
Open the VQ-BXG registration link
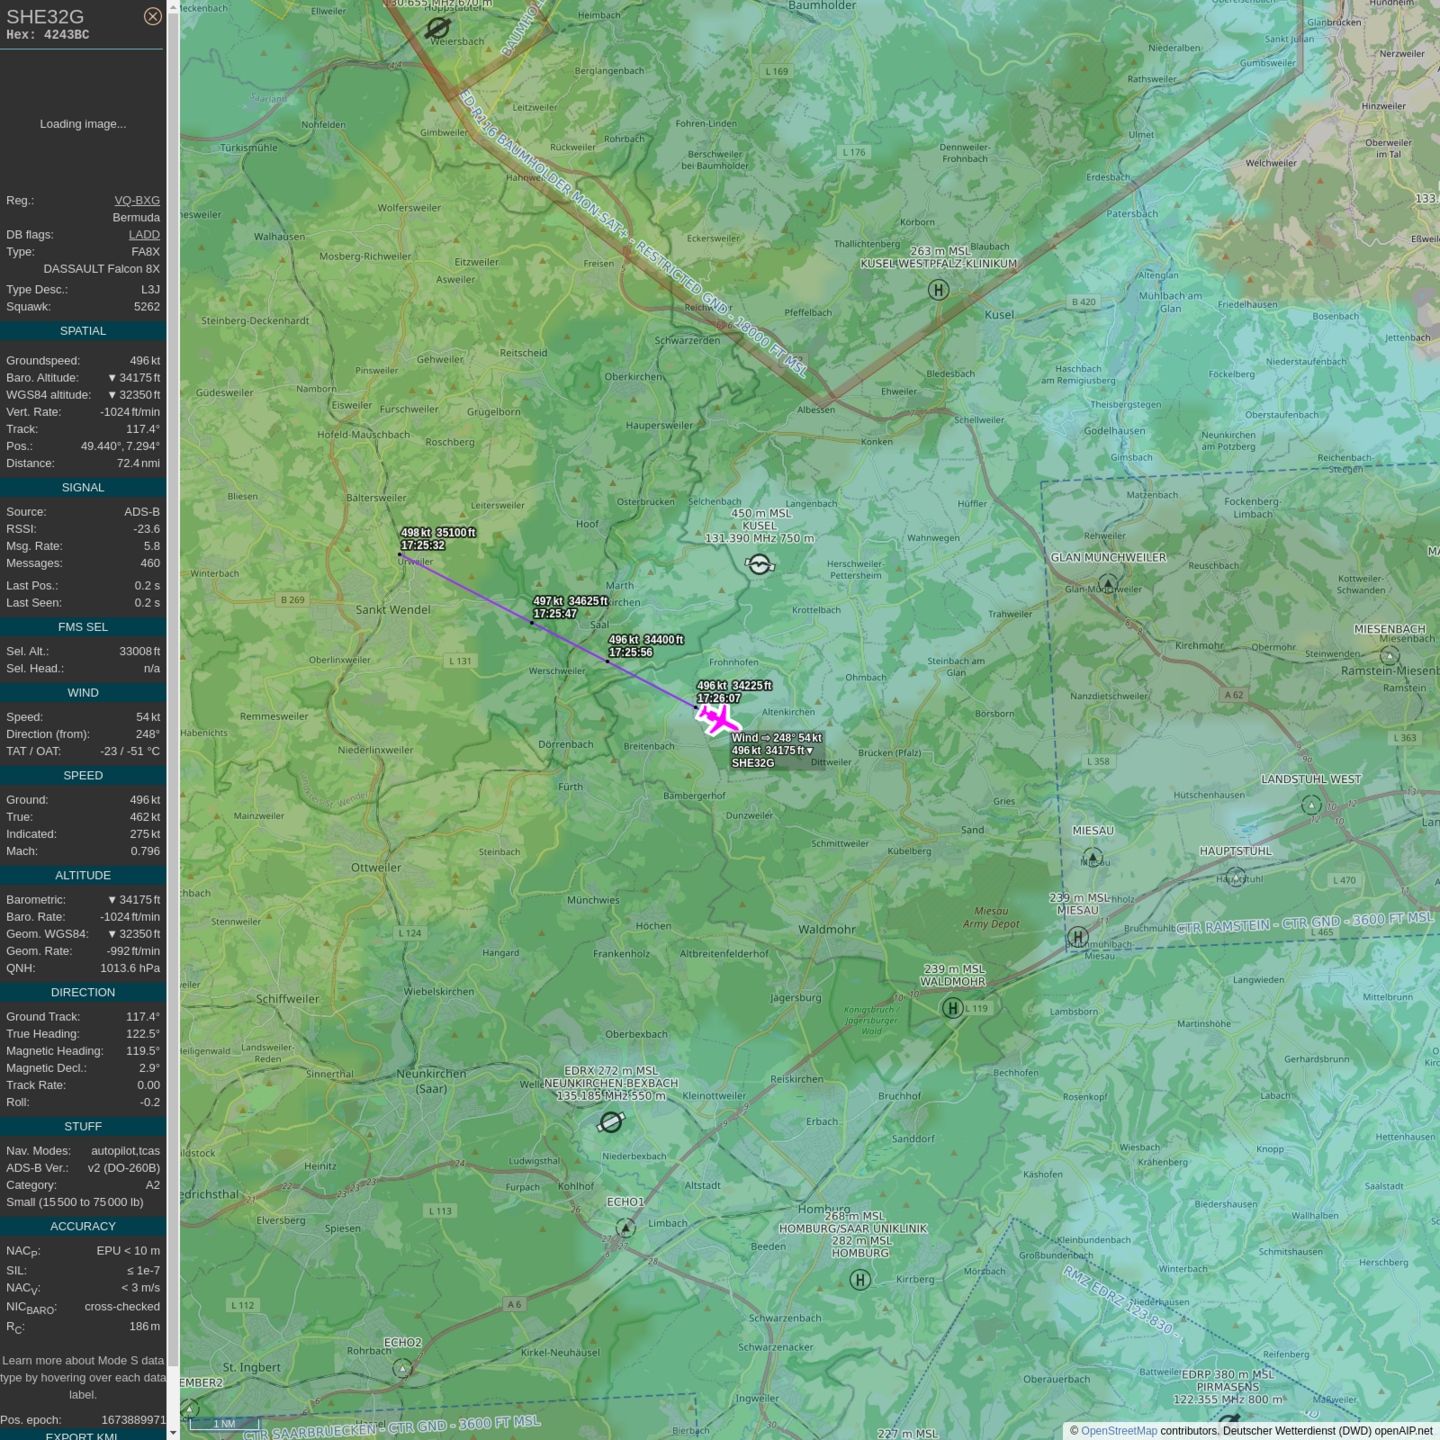(x=137, y=200)
